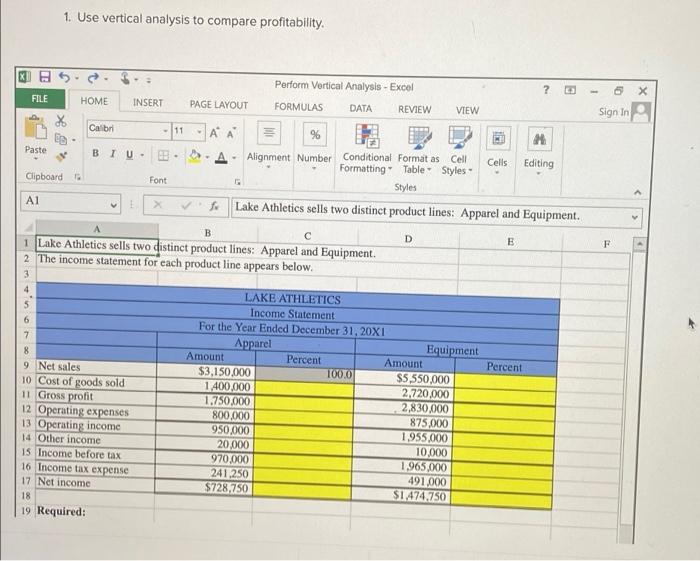Open the Font dialog launcher
The height and width of the screenshot is (561, 700).
238,182
